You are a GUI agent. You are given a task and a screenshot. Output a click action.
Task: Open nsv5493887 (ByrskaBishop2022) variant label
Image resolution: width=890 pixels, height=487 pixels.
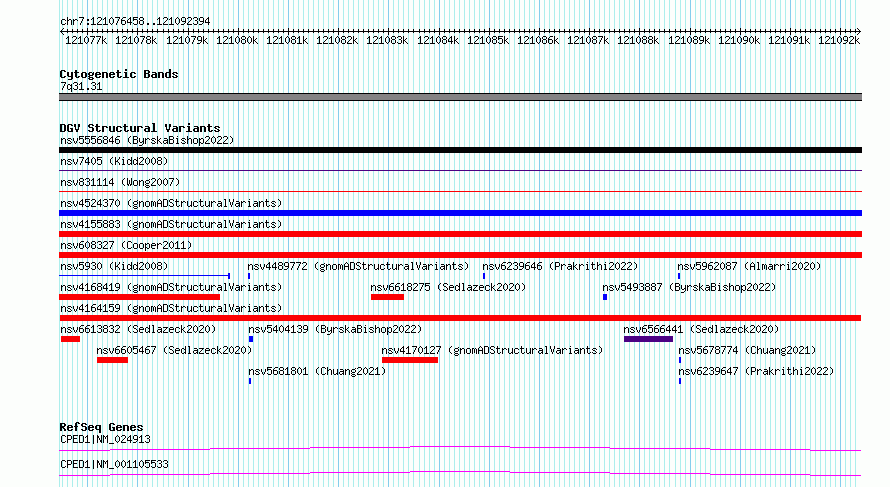[x=689, y=287]
